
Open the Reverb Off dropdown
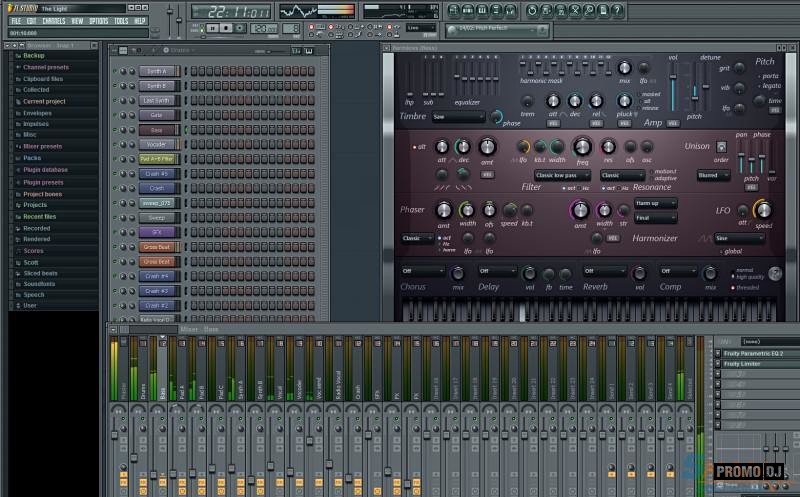[605, 271]
